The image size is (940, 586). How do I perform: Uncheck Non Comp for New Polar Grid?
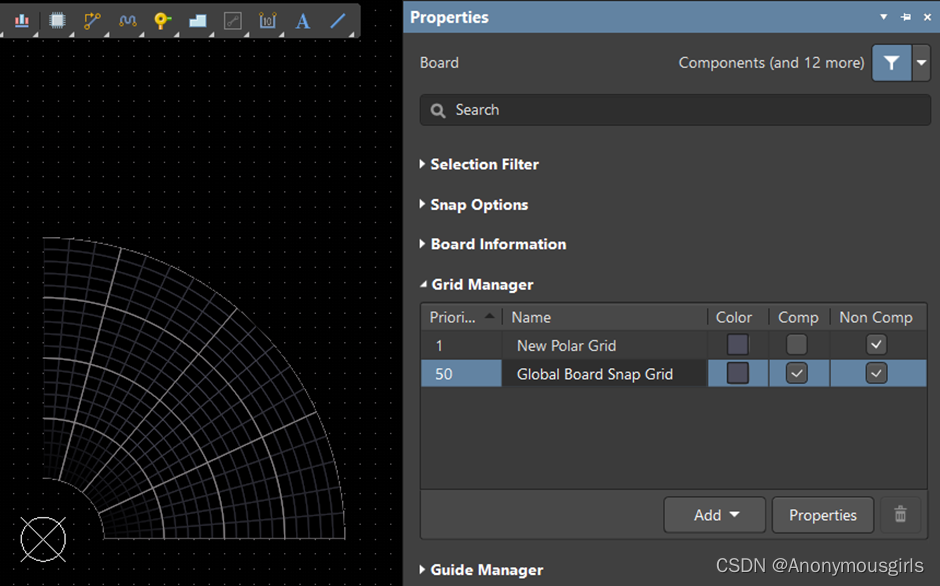click(876, 345)
